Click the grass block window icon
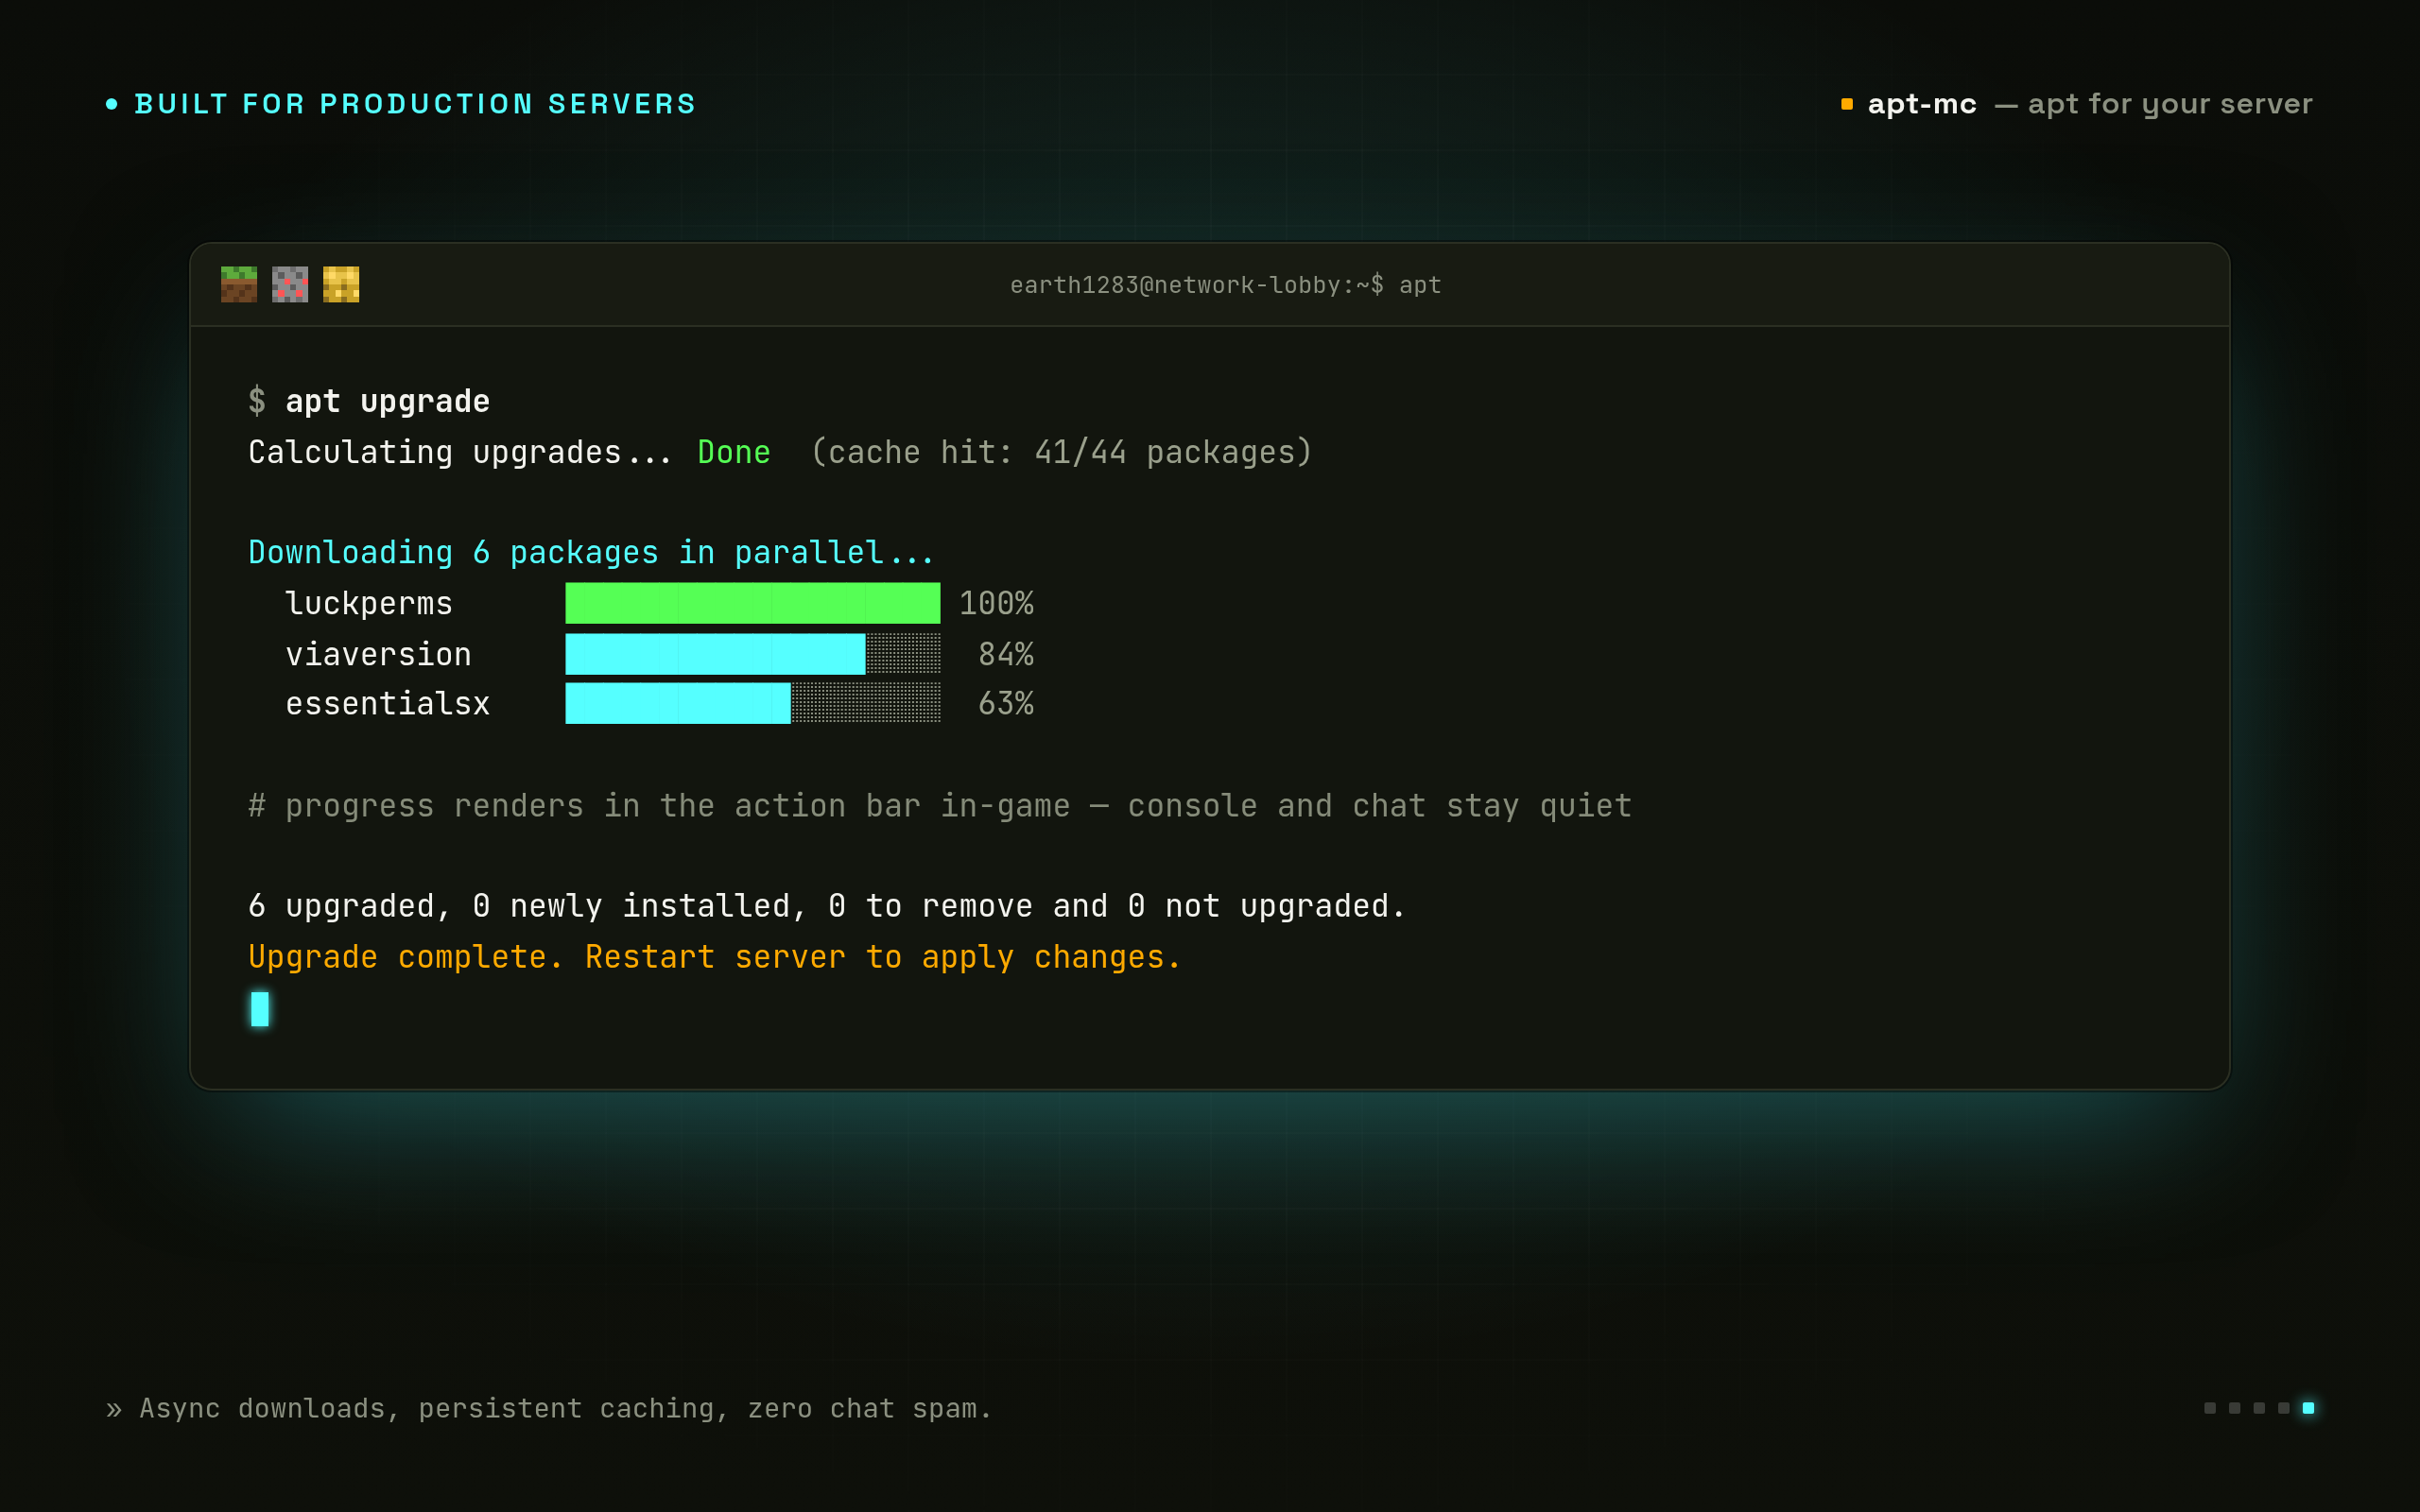 point(239,284)
